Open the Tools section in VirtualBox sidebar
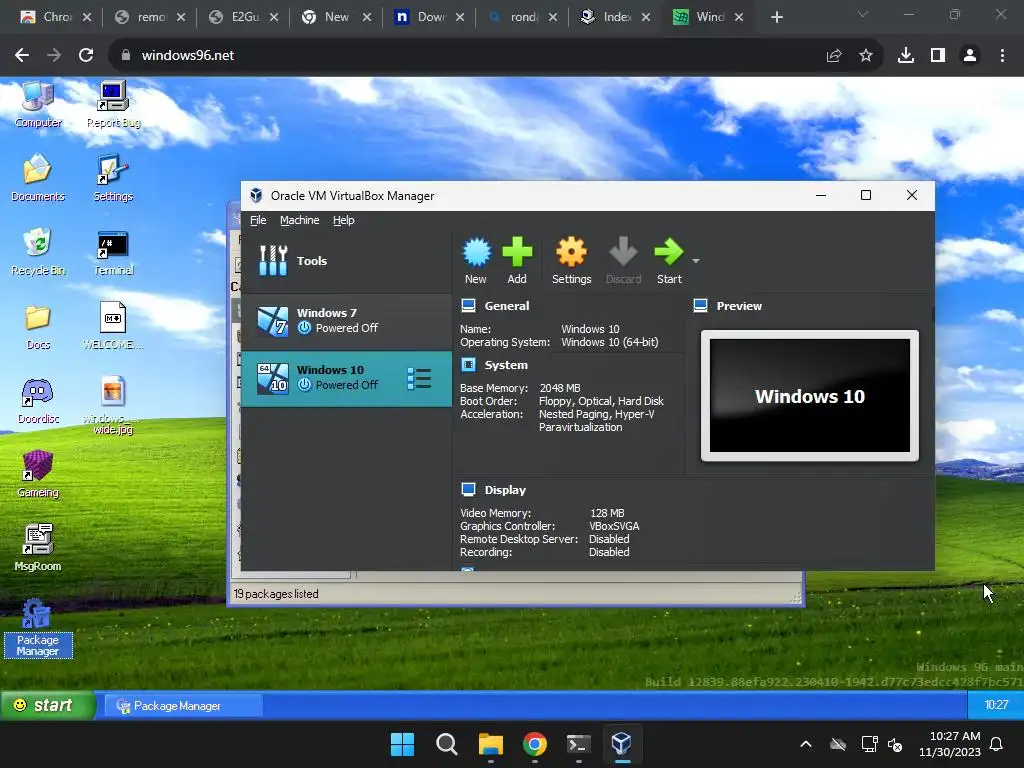The width and height of the screenshot is (1024, 768). 346,261
